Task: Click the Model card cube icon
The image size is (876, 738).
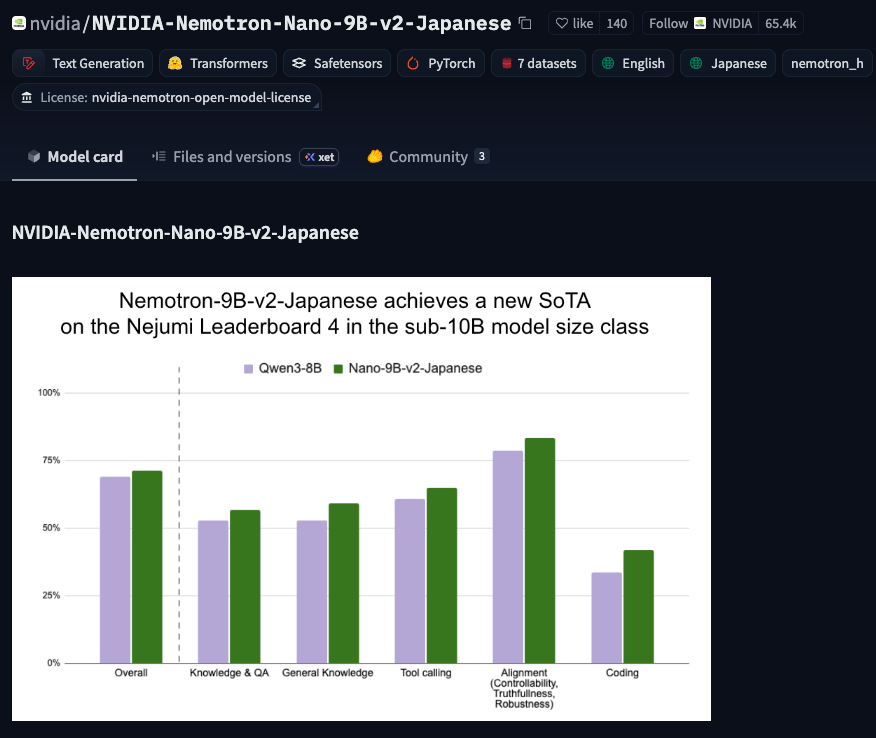Action: click(34, 156)
